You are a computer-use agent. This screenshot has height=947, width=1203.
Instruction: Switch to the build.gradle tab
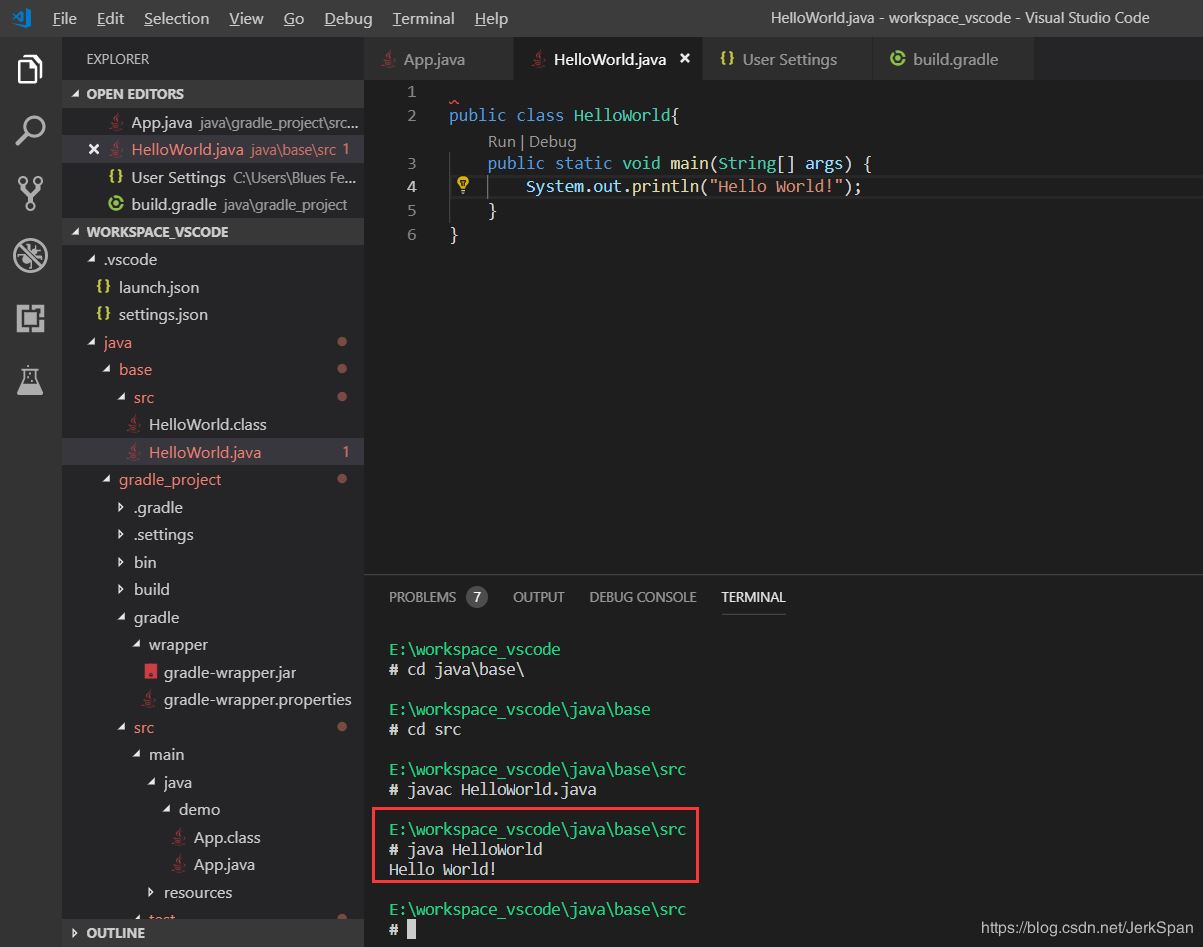coord(954,59)
